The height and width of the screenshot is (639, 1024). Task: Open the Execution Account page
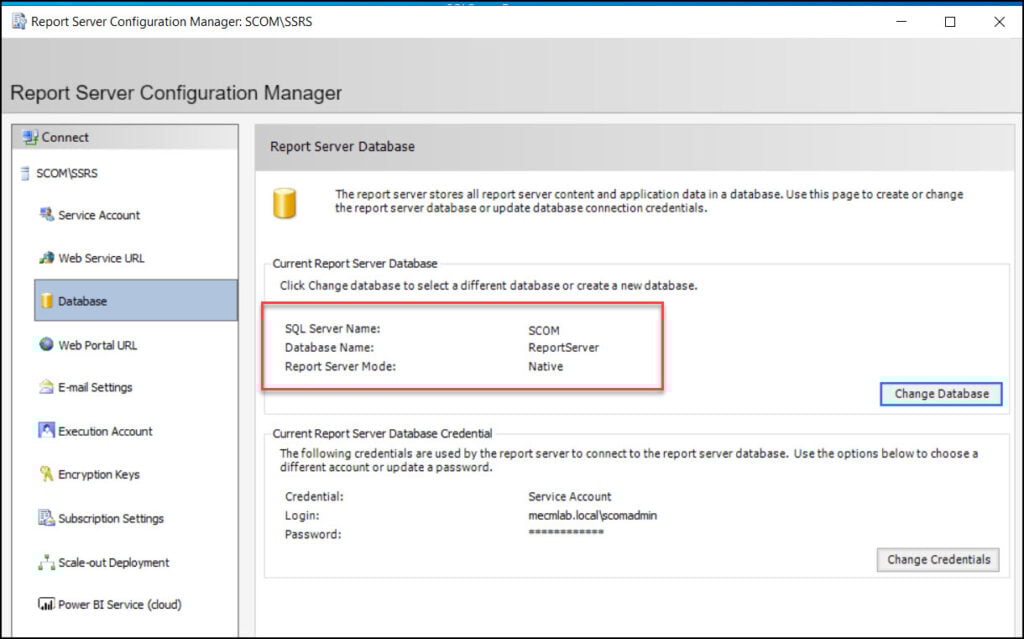(105, 431)
